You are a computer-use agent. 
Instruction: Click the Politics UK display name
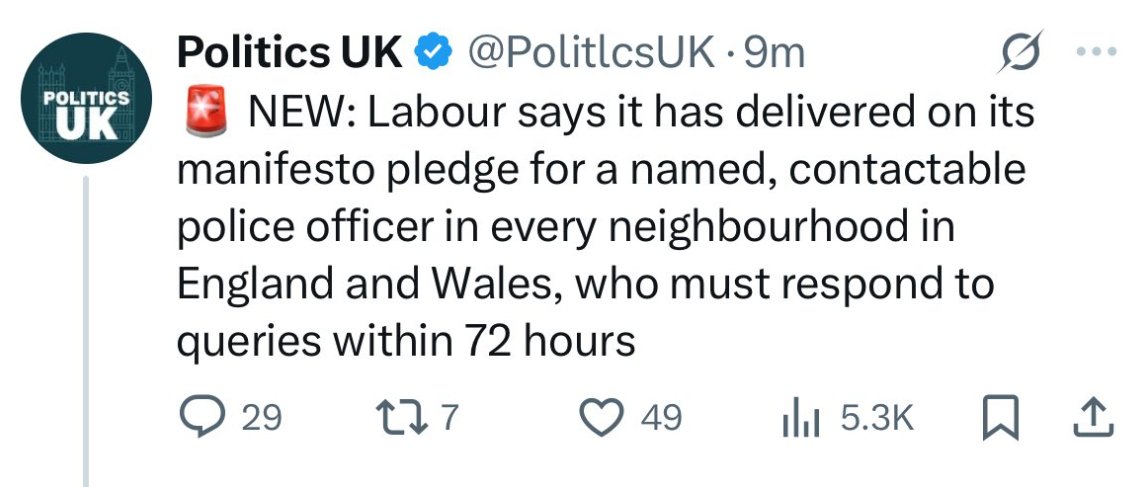(x=289, y=52)
